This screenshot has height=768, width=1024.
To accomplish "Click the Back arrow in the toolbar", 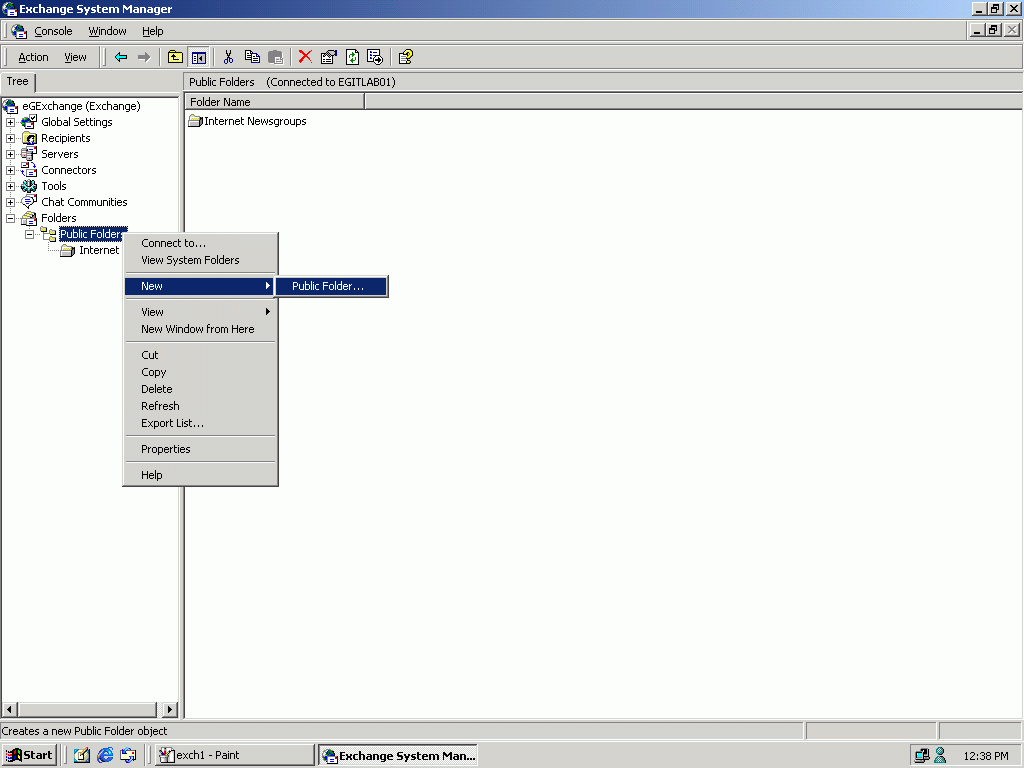I will click(121, 57).
